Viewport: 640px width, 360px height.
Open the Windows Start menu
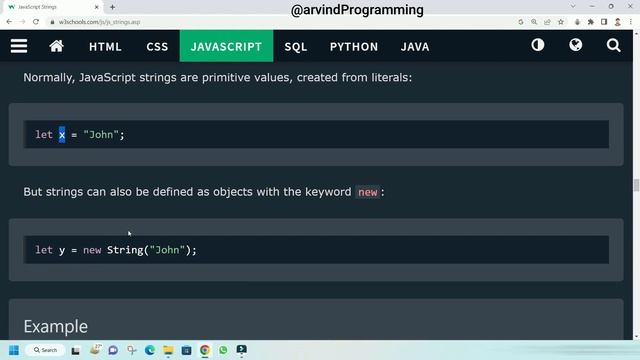tap(14, 350)
